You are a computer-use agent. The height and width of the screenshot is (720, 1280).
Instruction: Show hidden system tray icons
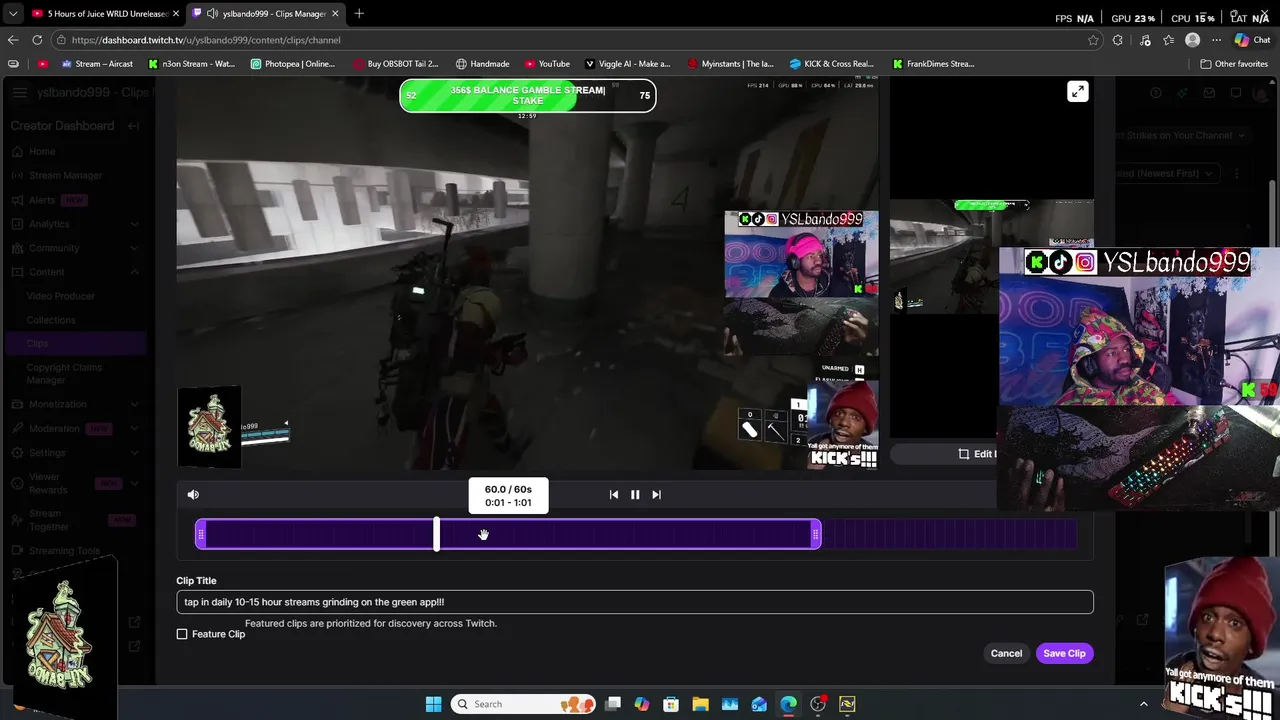pyautogui.click(x=1144, y=704)
